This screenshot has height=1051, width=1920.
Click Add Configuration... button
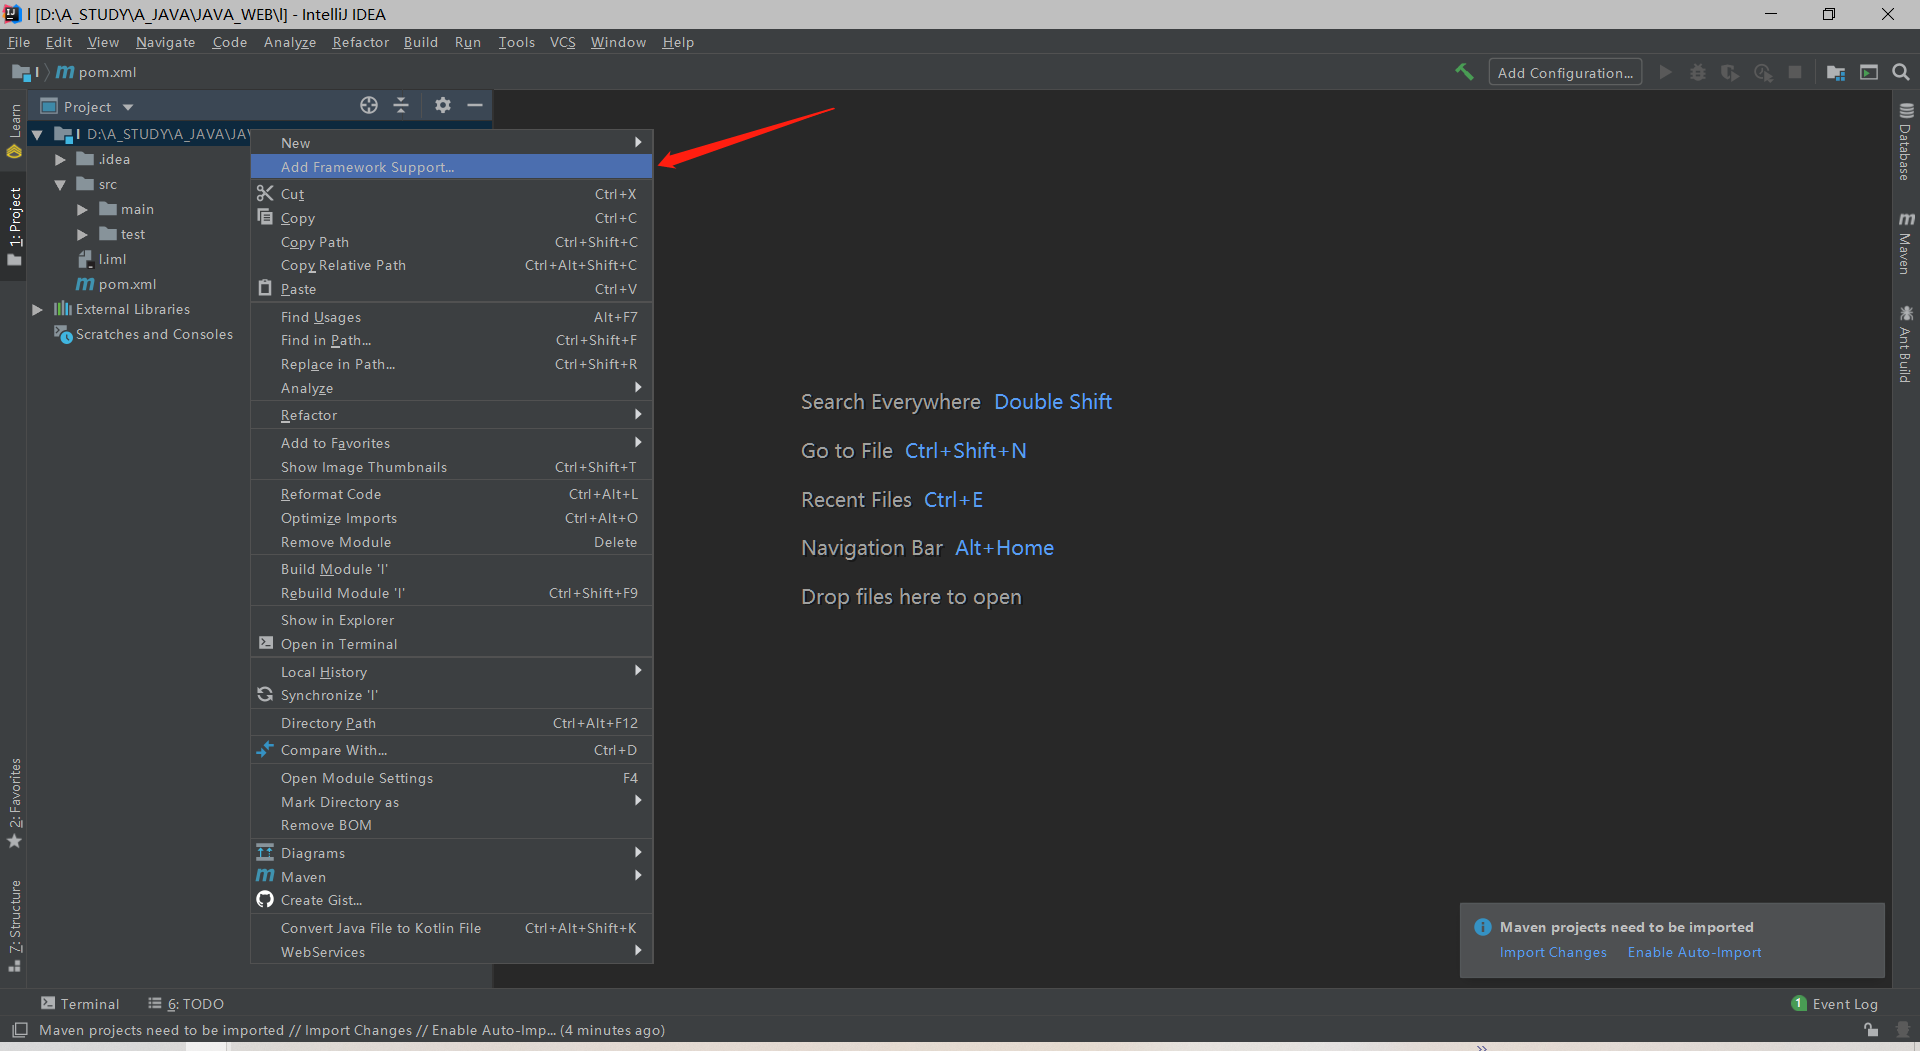1565,72
